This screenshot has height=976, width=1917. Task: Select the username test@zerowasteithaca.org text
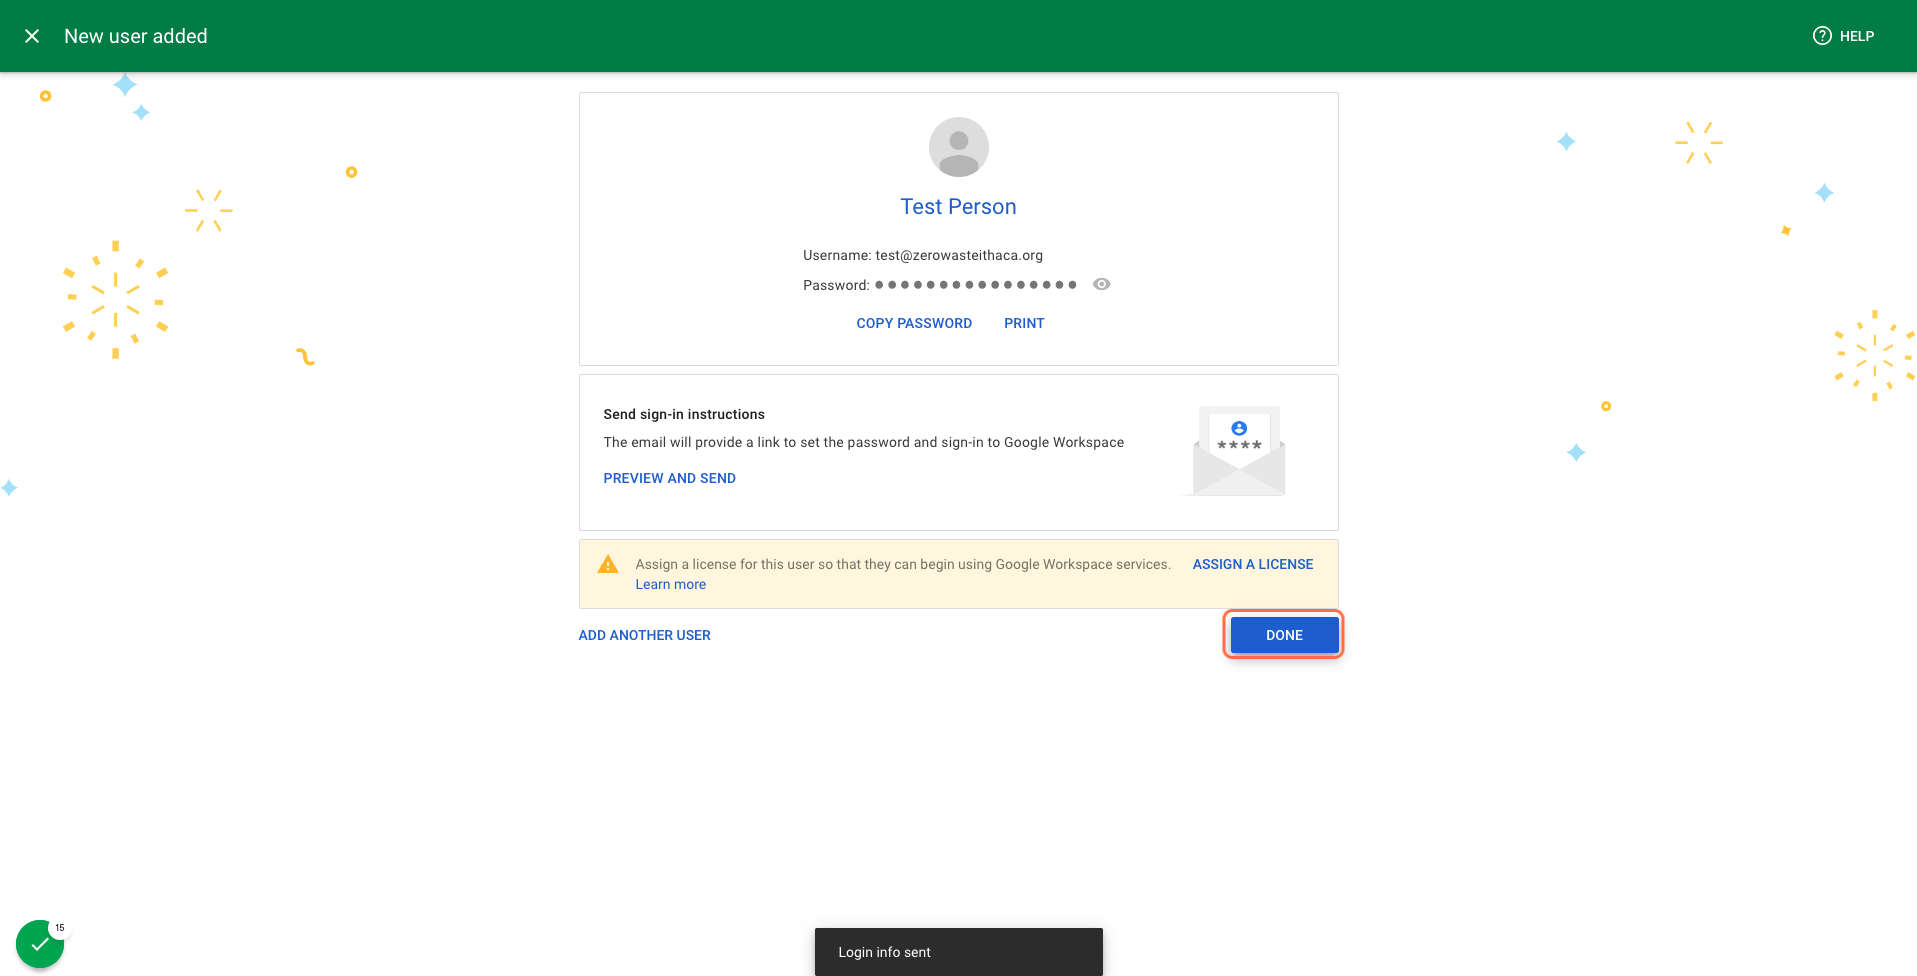(x=959, y=255)
